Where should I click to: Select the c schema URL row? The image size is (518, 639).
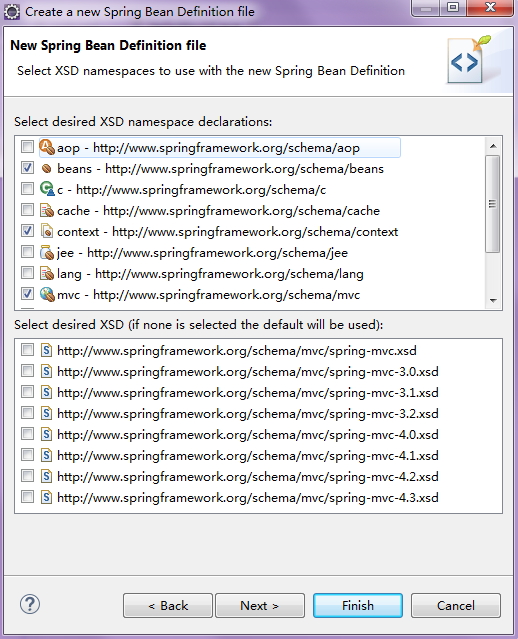(192, 189)
